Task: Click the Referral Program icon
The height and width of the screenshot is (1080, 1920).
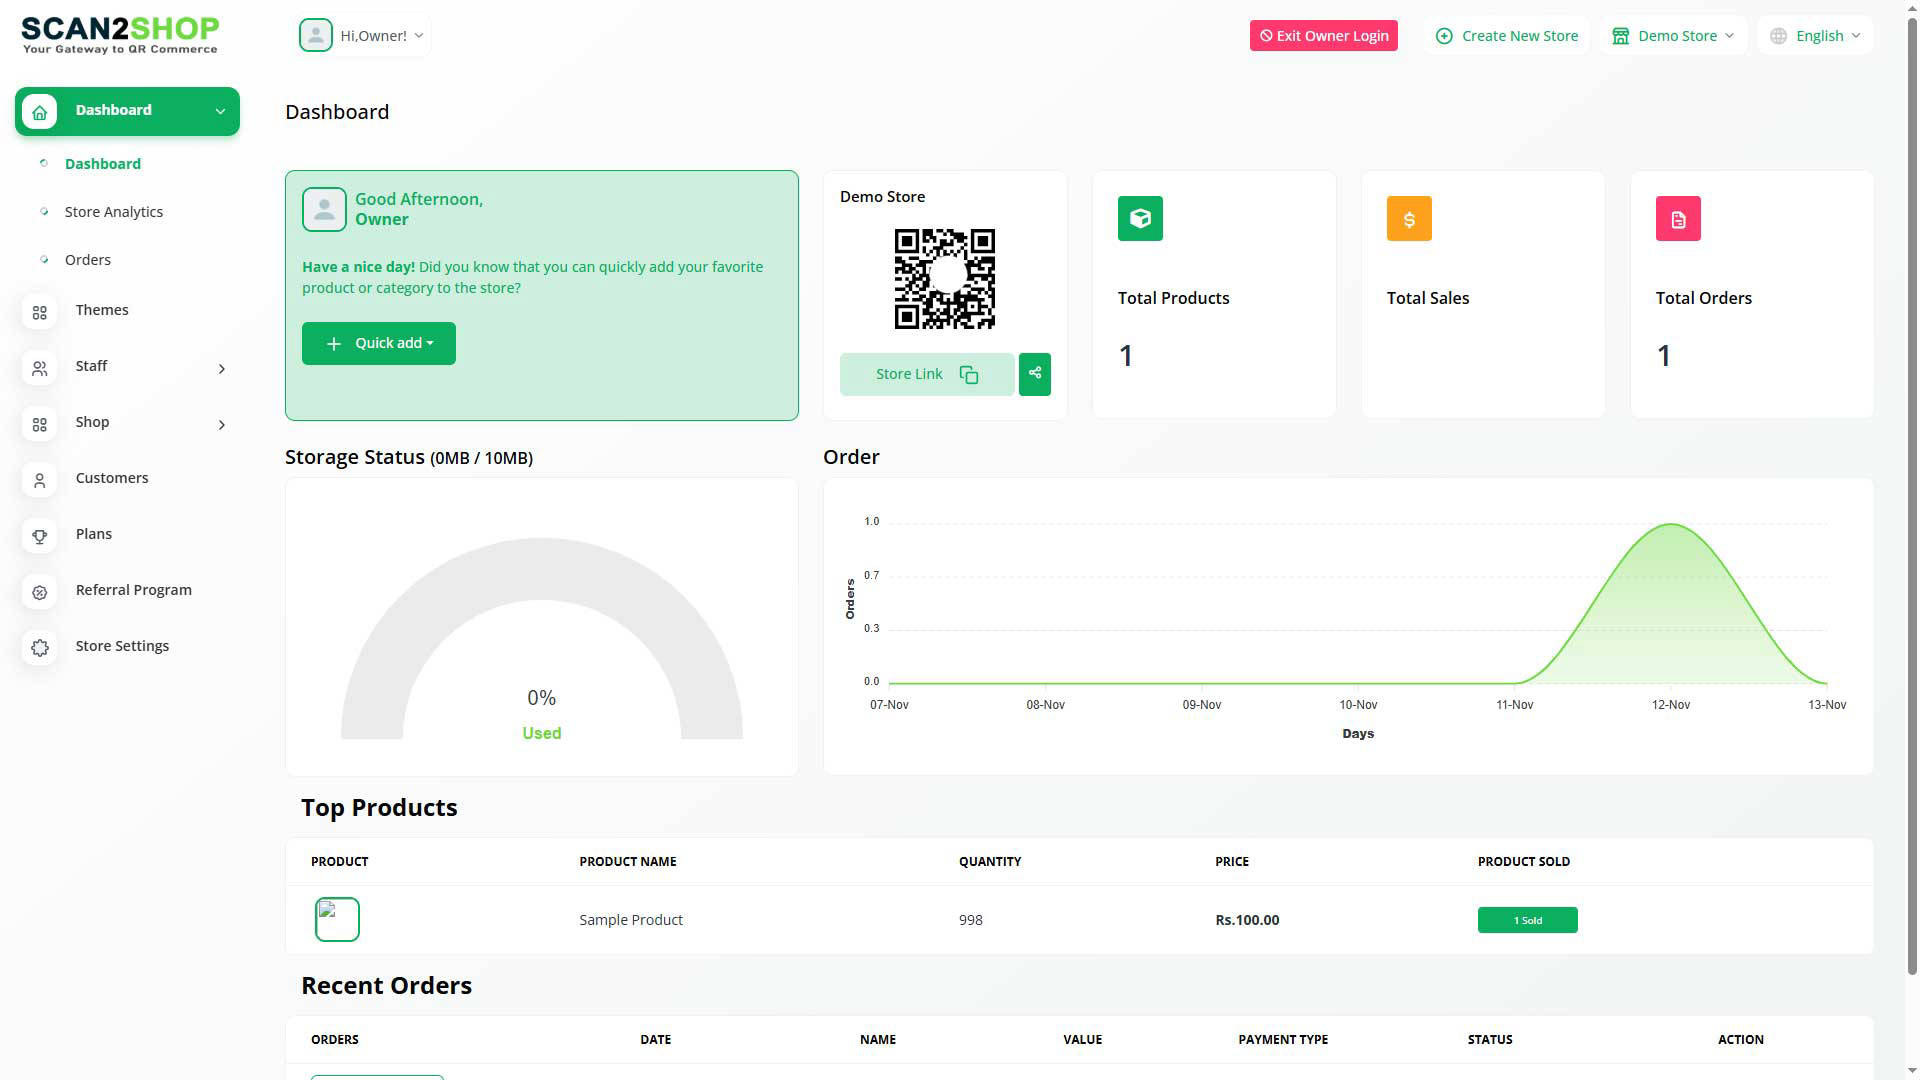Action: (x=40, y=593)
